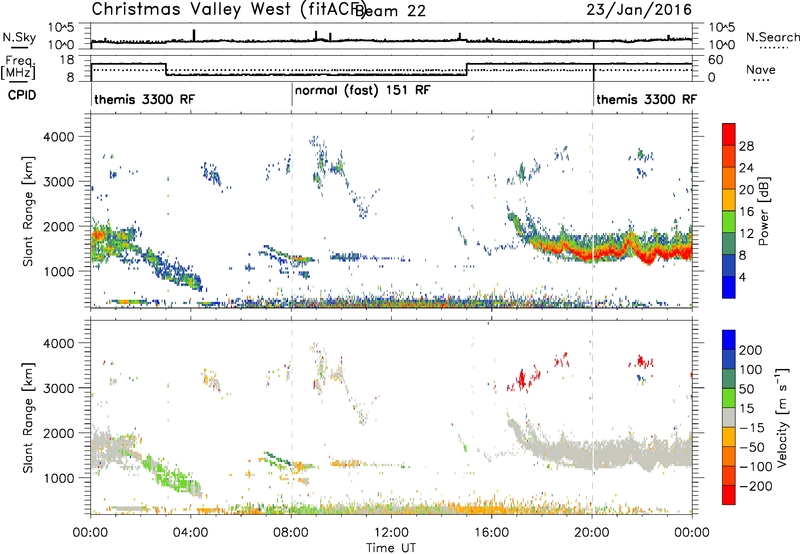800x554 pixels.
Task: Click the red negative-velocity echoes near 17:00
Action: 522,380
